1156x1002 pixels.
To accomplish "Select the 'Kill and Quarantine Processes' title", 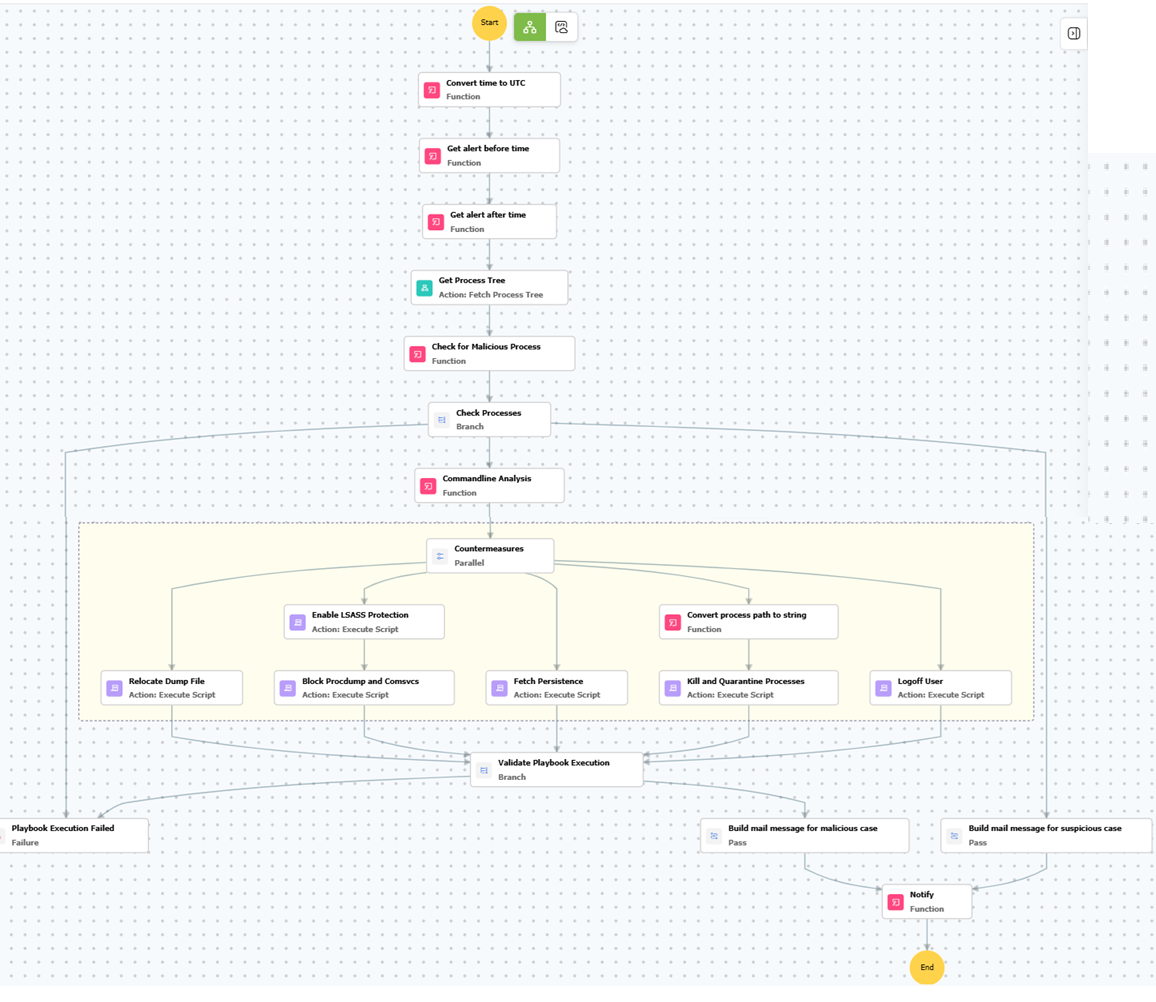I will [x=745, y=681].
